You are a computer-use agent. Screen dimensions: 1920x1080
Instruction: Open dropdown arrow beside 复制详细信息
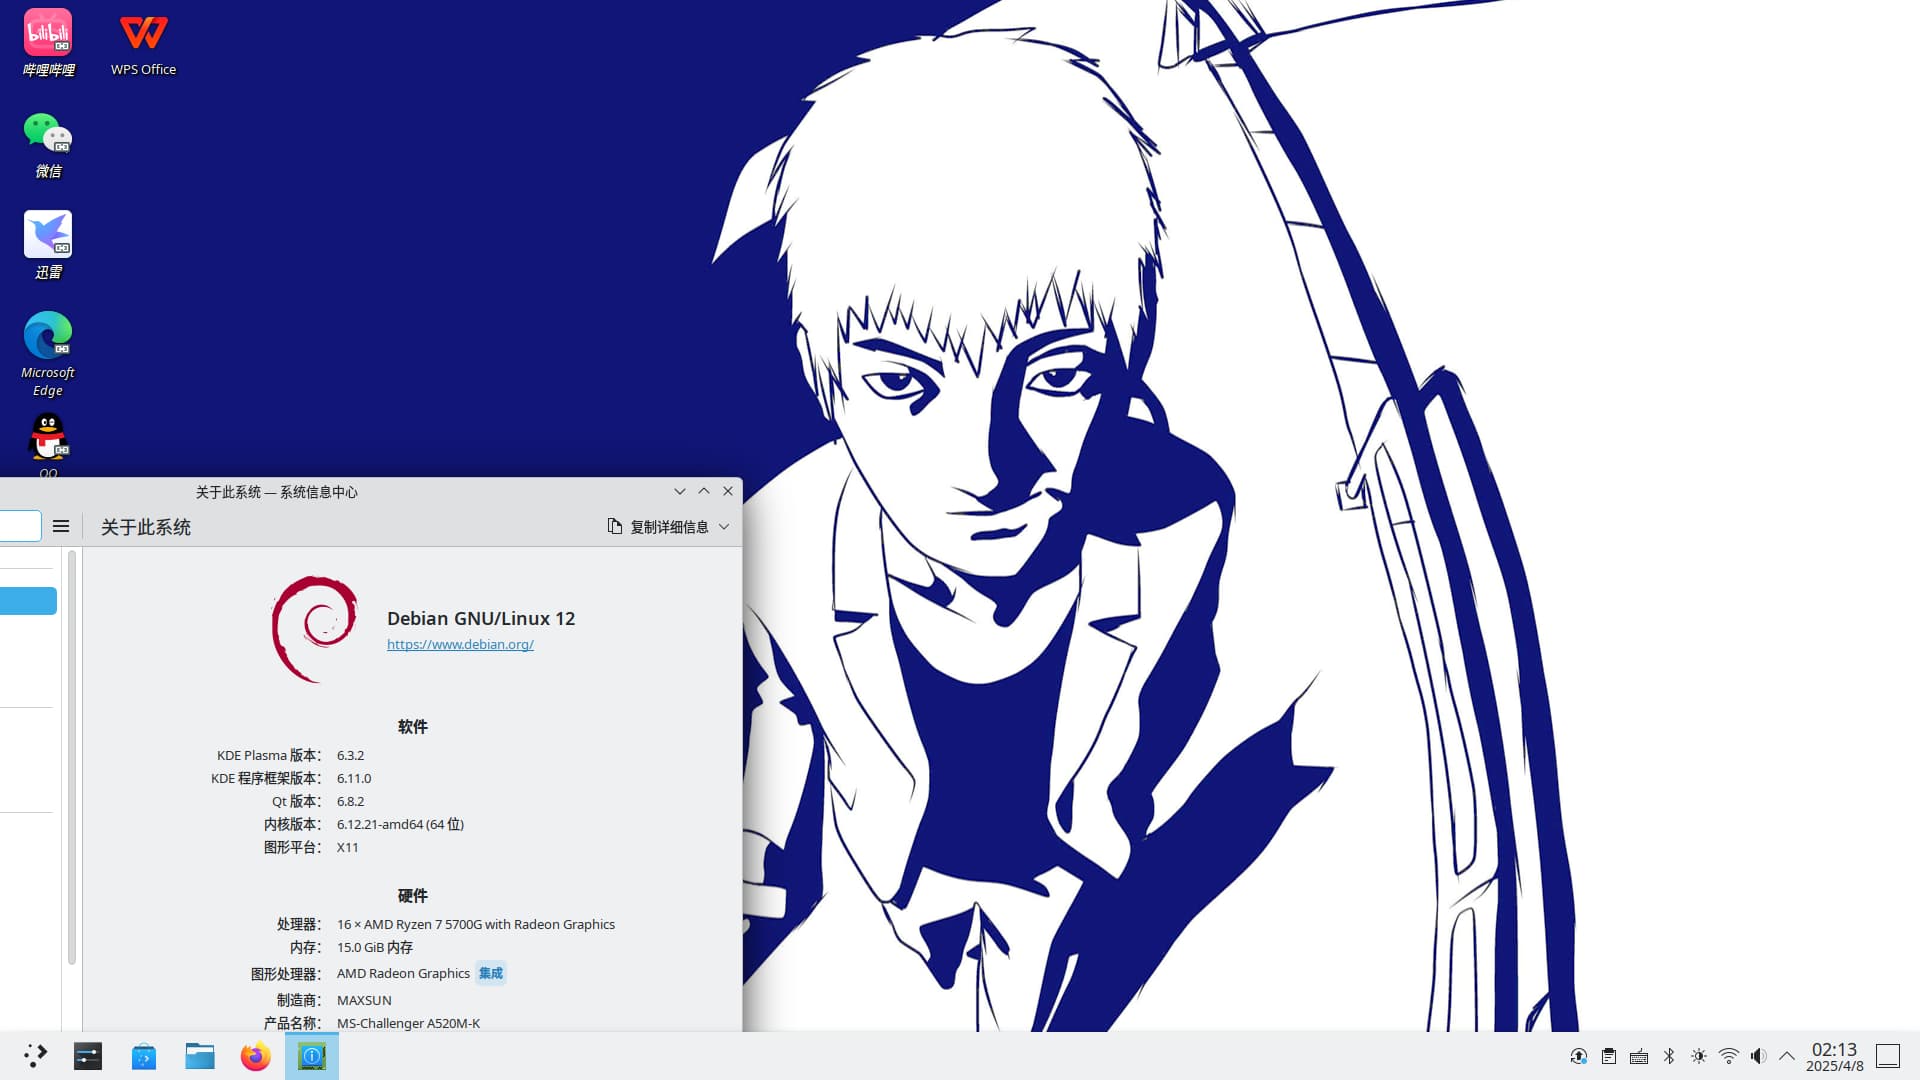pyautogui.click(x=724, y=527)
